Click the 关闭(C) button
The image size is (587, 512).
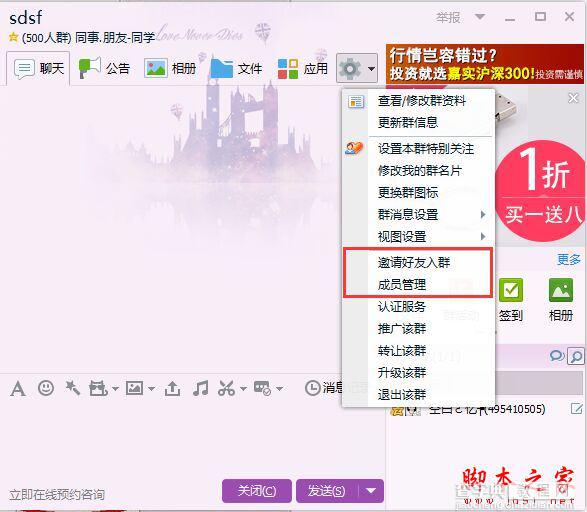click(257, 491)
